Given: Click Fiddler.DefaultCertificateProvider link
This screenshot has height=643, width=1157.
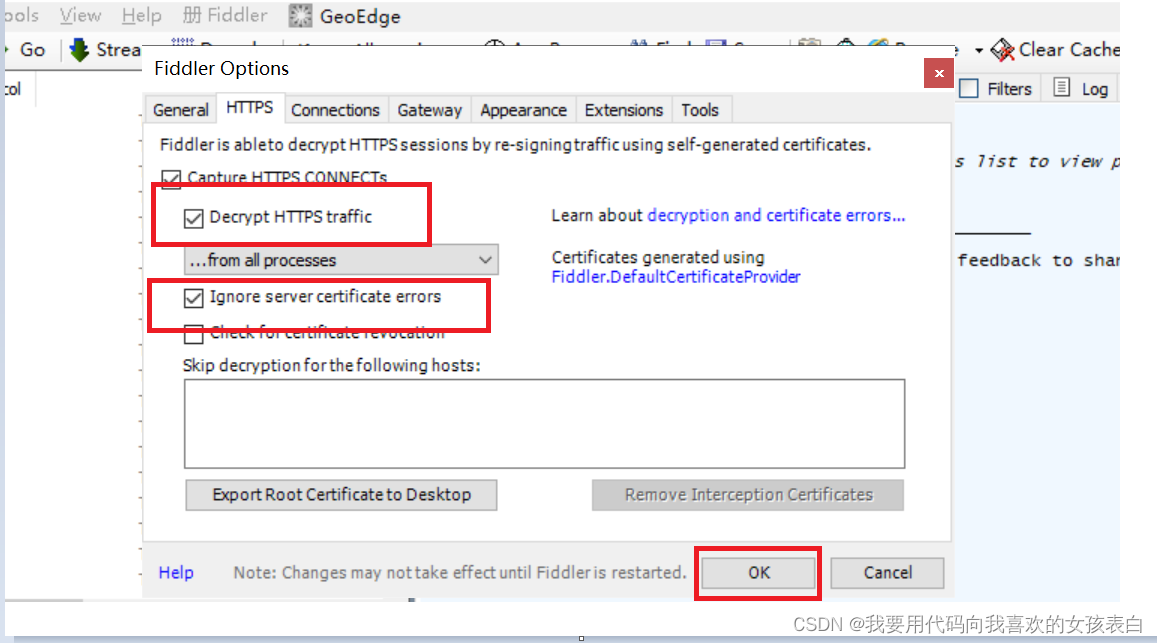Looking at the screenshot, I should (x=676, y=277).
